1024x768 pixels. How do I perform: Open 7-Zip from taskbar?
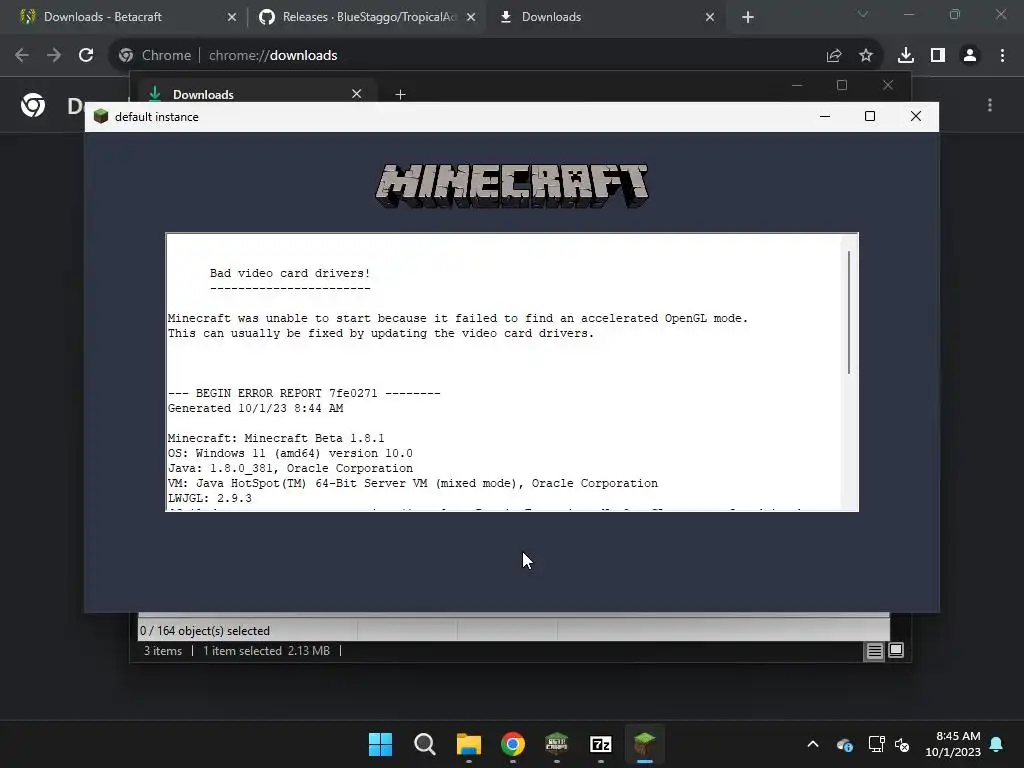coord(601,744)
